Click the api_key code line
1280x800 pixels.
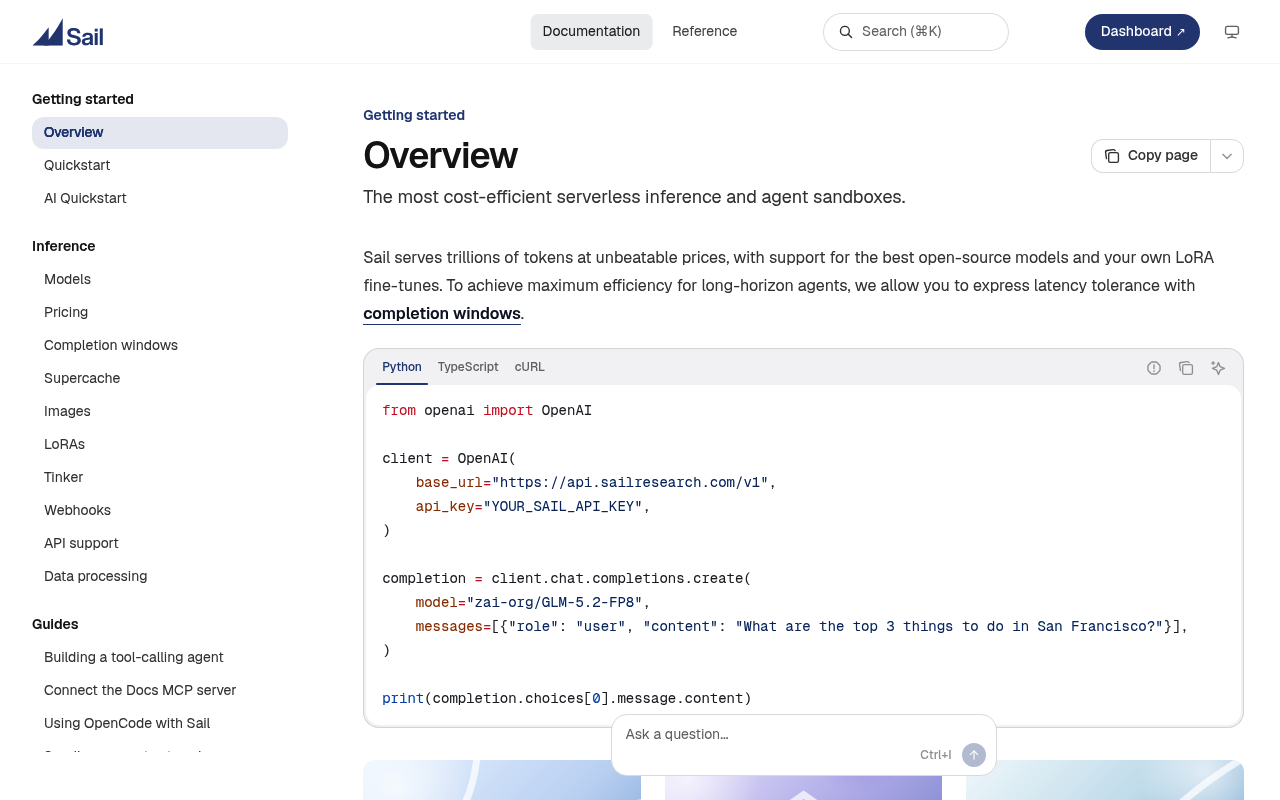pyautogui.click(x=533, y=507)
